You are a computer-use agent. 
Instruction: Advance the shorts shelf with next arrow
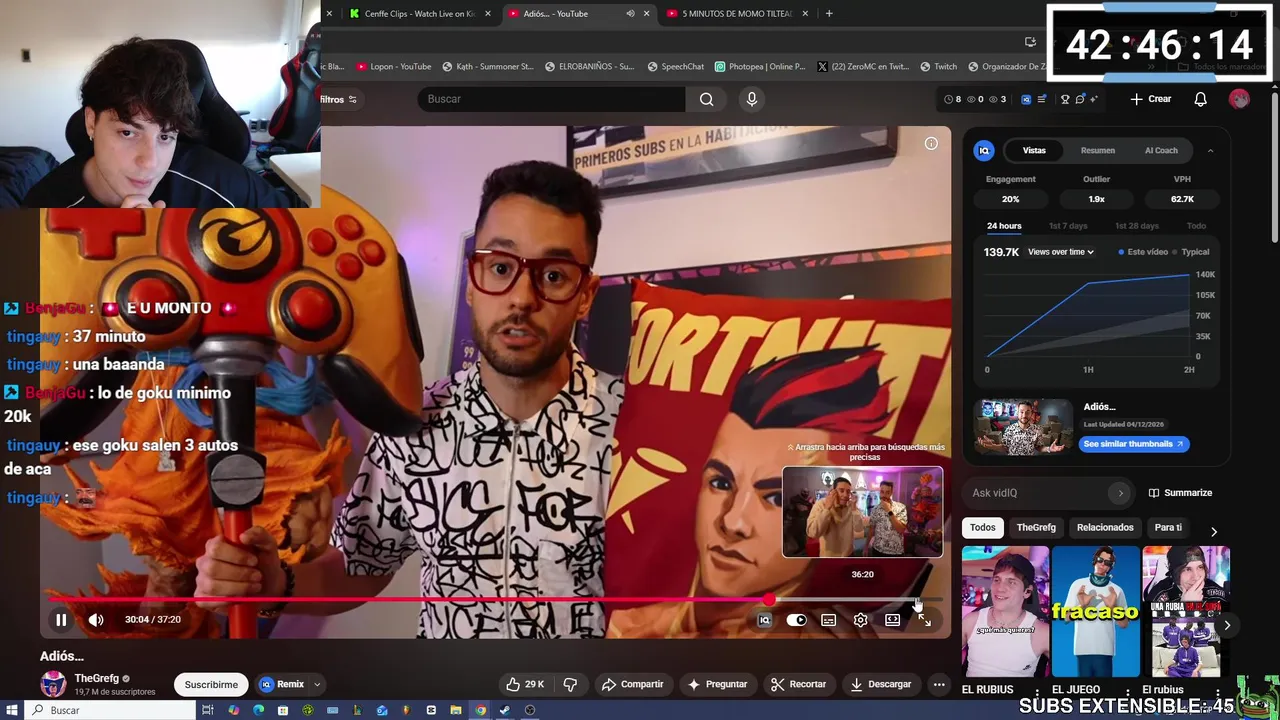click(1227, 625)
